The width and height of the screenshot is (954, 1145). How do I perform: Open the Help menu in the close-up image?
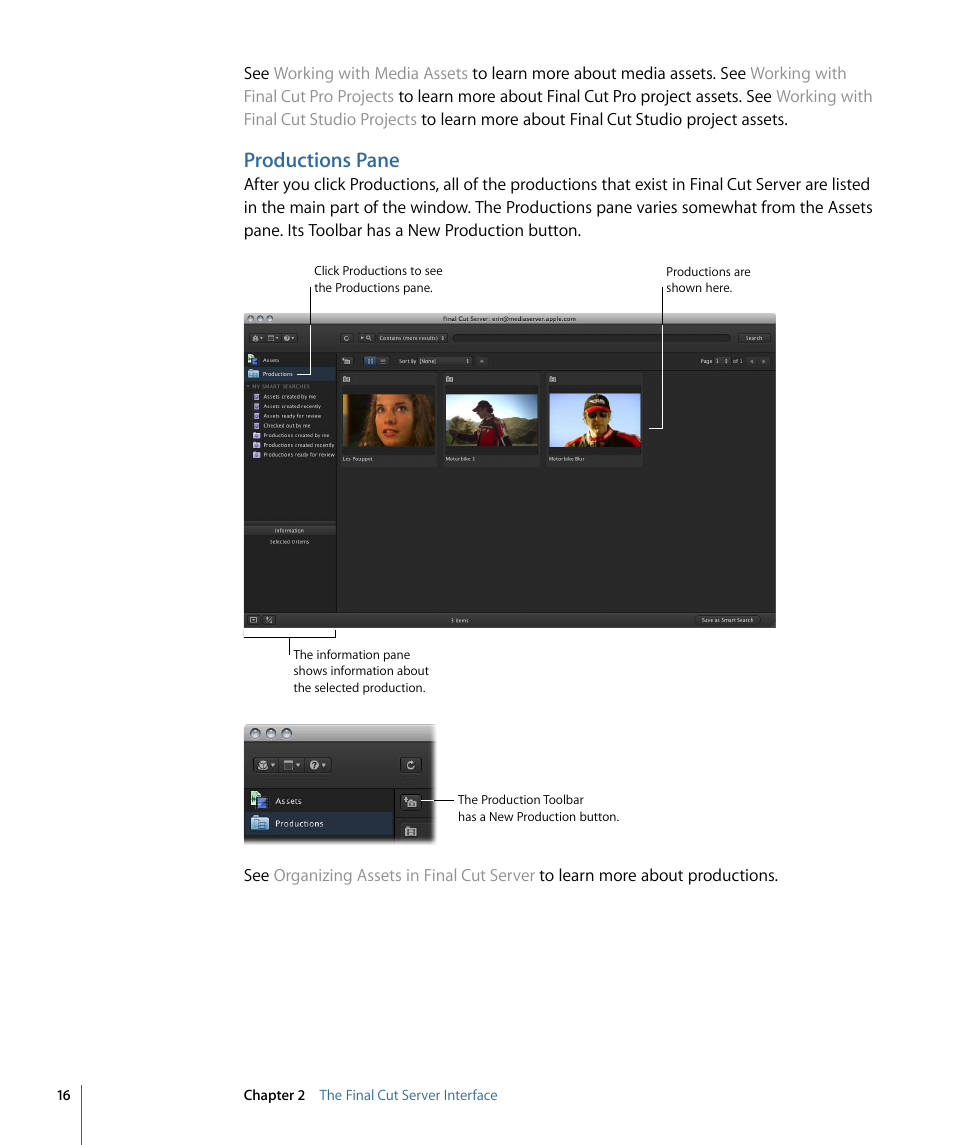tap(318, 765)
